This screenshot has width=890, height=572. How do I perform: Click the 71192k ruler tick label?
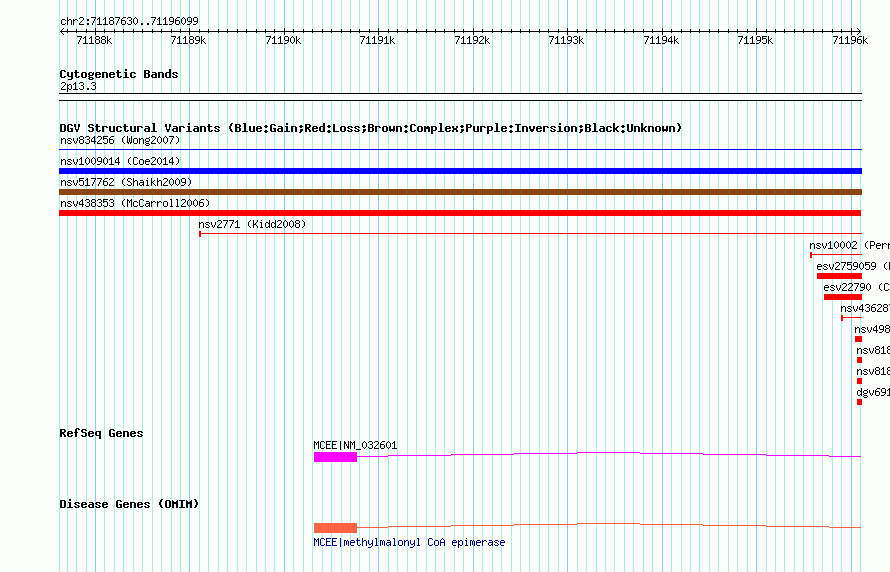pyautogui.click(x=472, y=40)
